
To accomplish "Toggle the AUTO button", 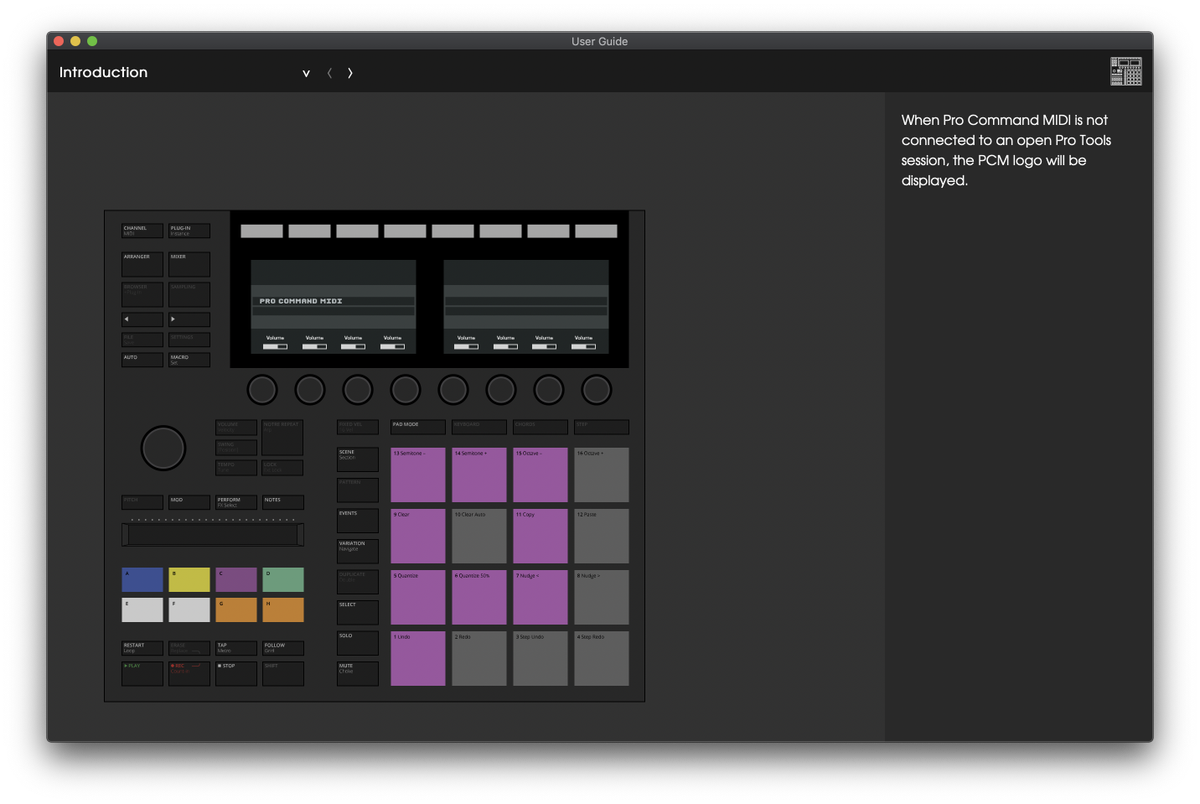I will click(x=142, y=360).
